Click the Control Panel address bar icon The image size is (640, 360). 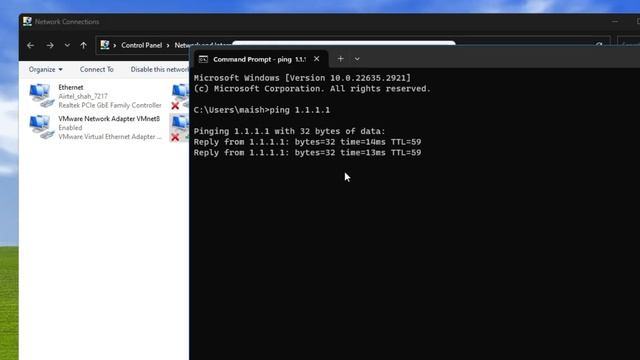tap(105, 45)
